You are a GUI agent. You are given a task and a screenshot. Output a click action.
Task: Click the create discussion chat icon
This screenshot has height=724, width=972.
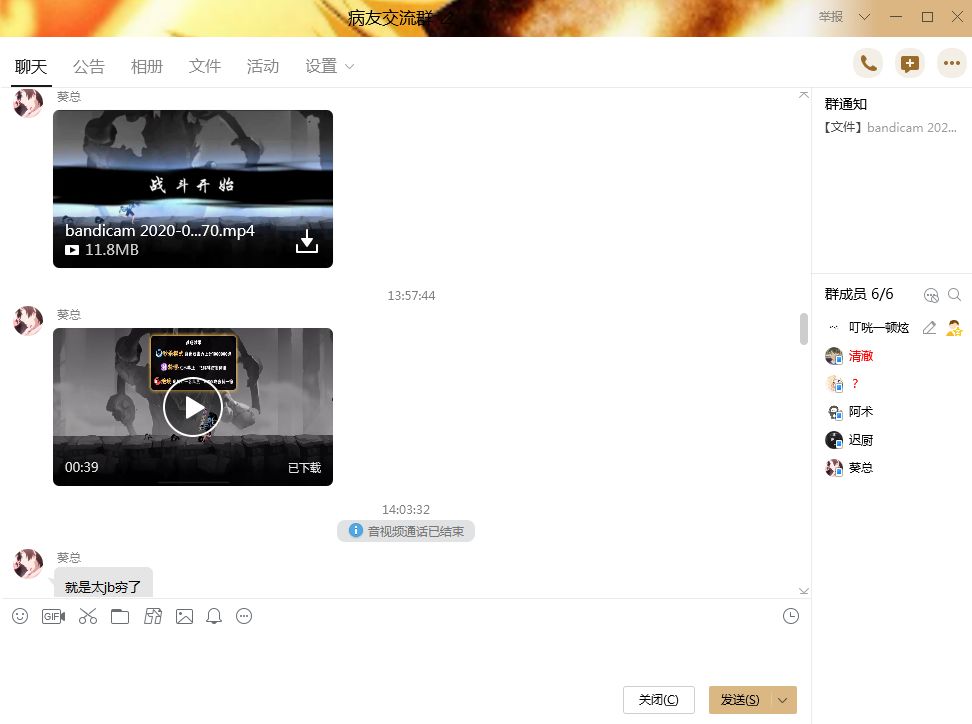point(910,63)
